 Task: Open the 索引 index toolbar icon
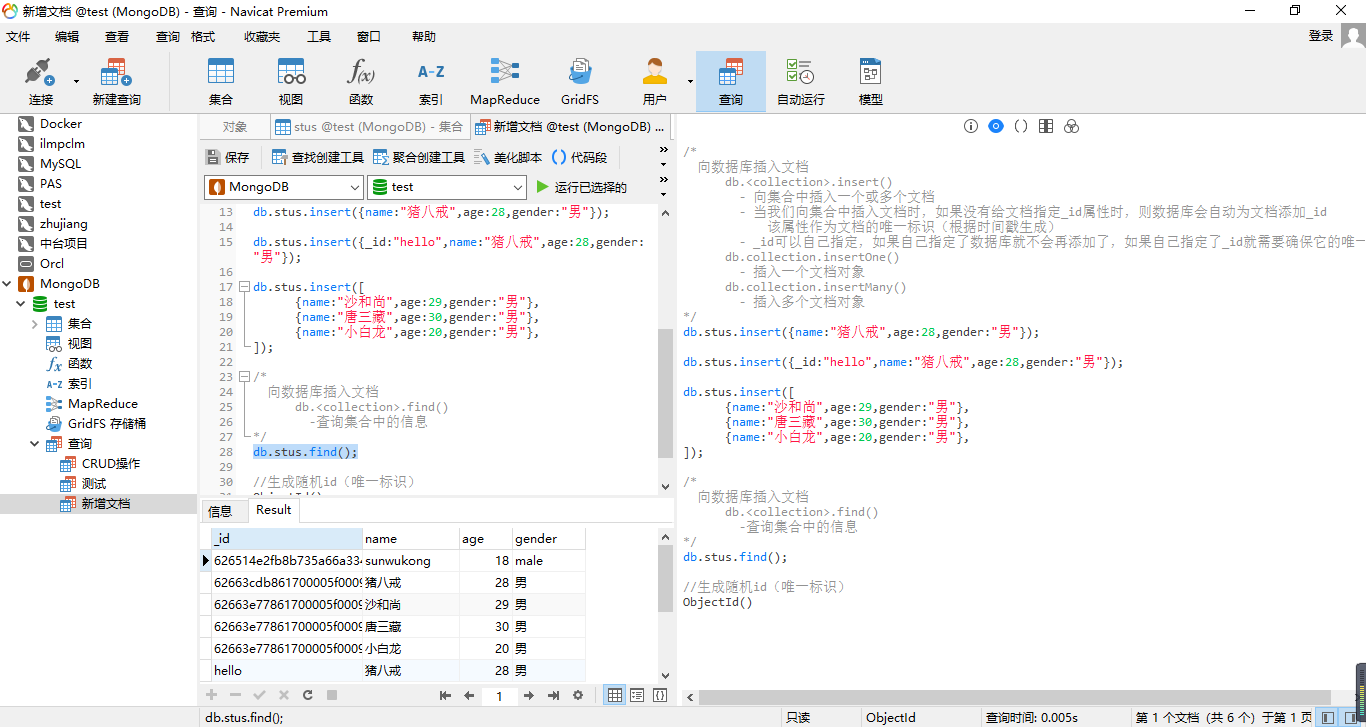tap(431, 81)
